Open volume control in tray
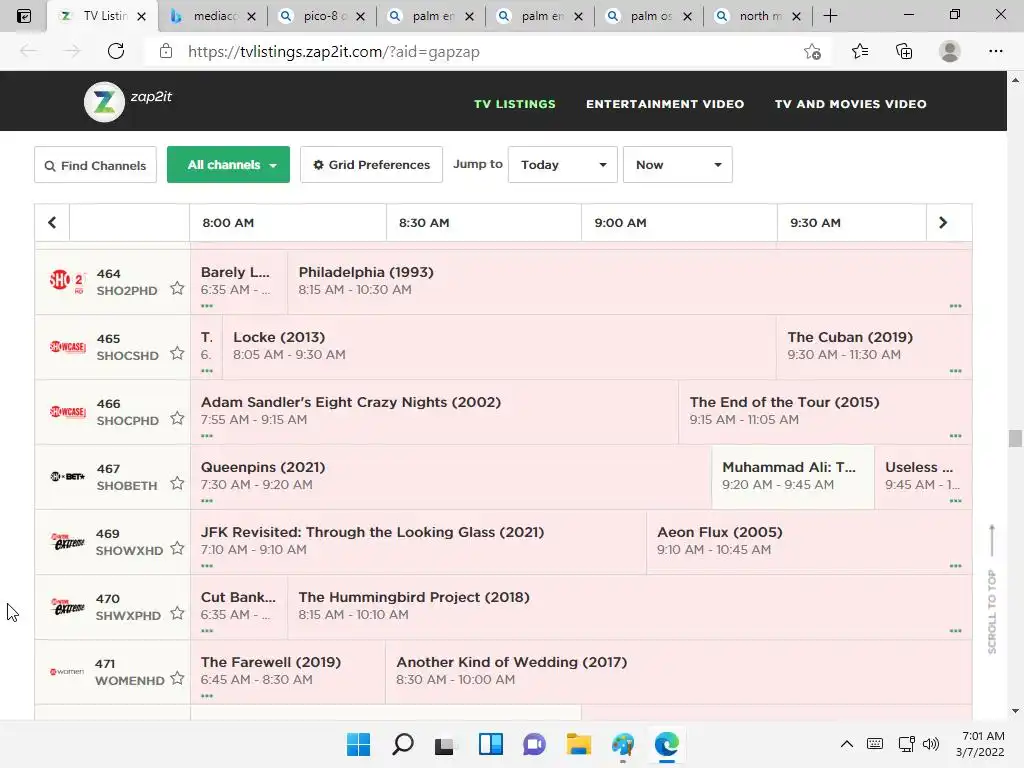 click(931, 744)
